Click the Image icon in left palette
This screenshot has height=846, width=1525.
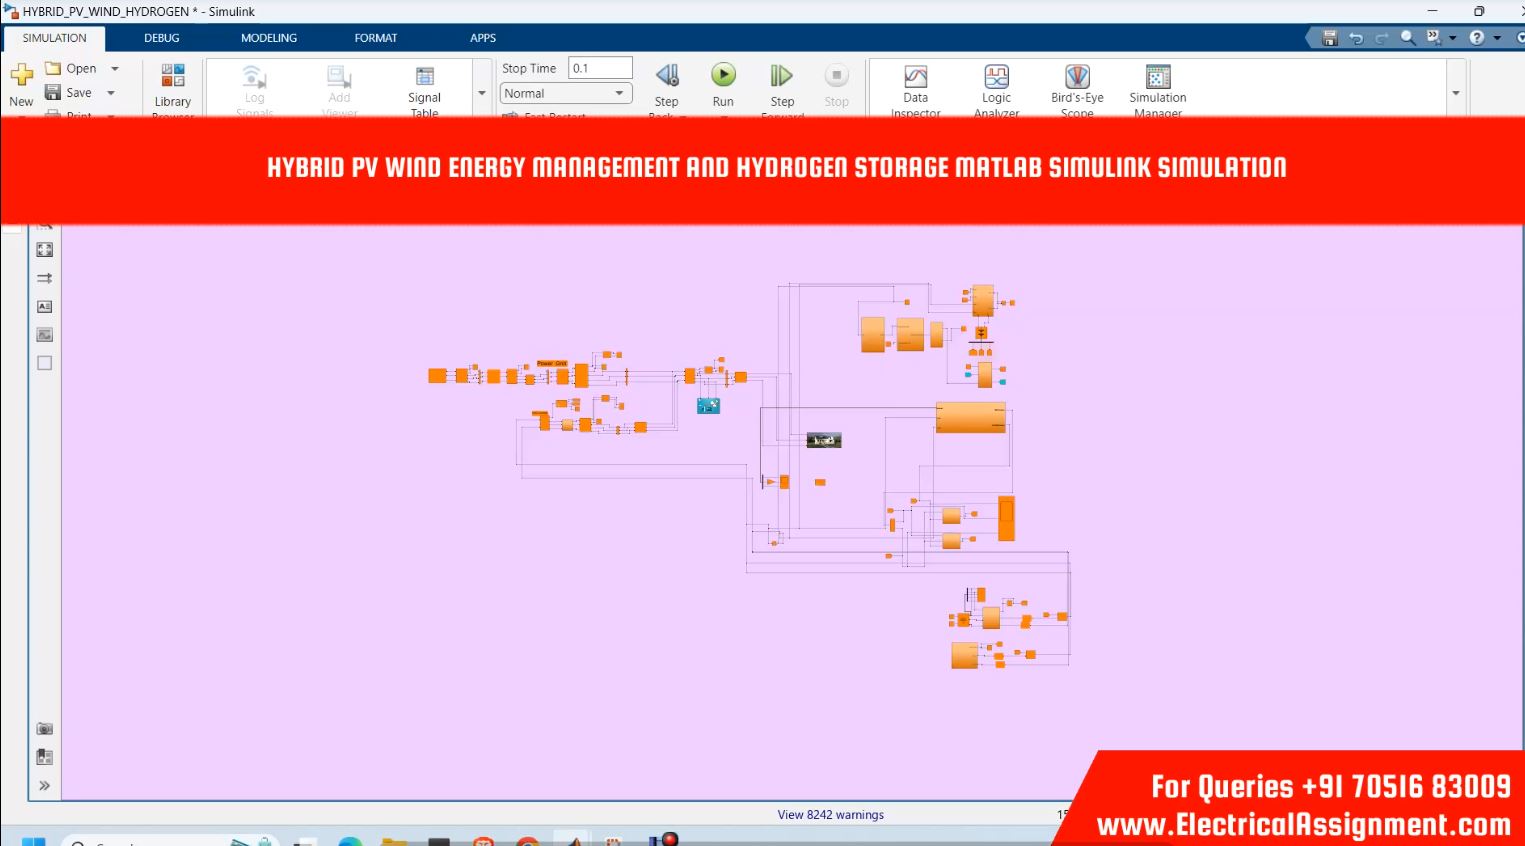(44, 335)
